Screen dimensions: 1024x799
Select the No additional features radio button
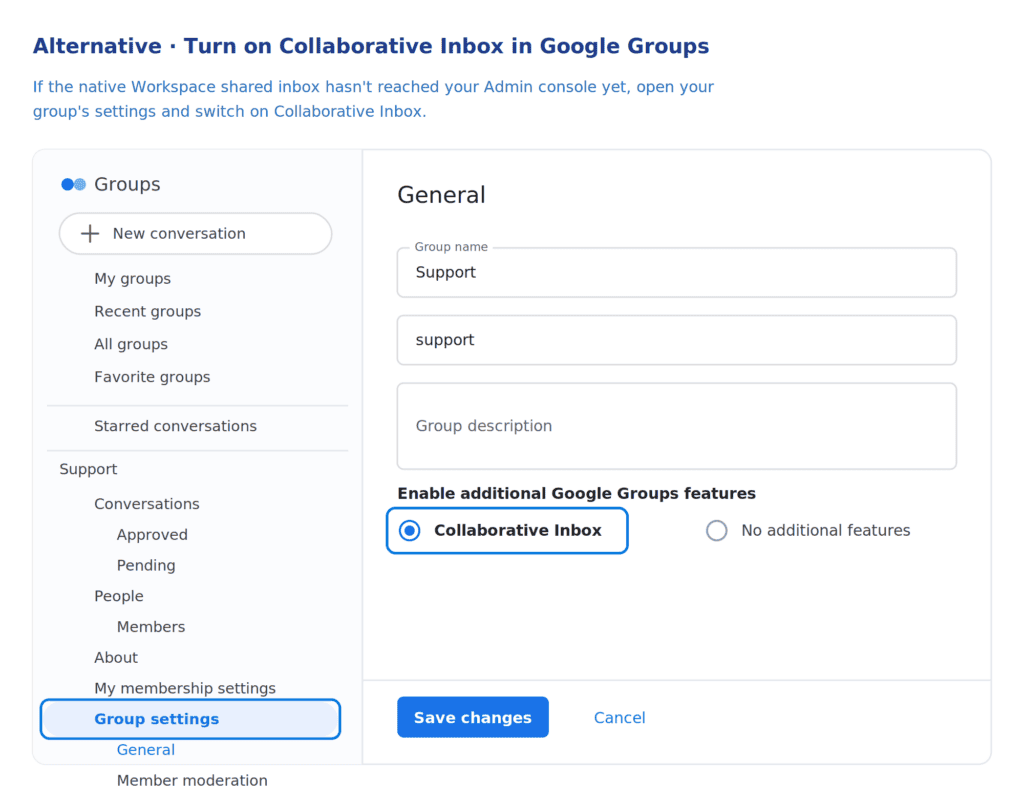coord(716,530)
